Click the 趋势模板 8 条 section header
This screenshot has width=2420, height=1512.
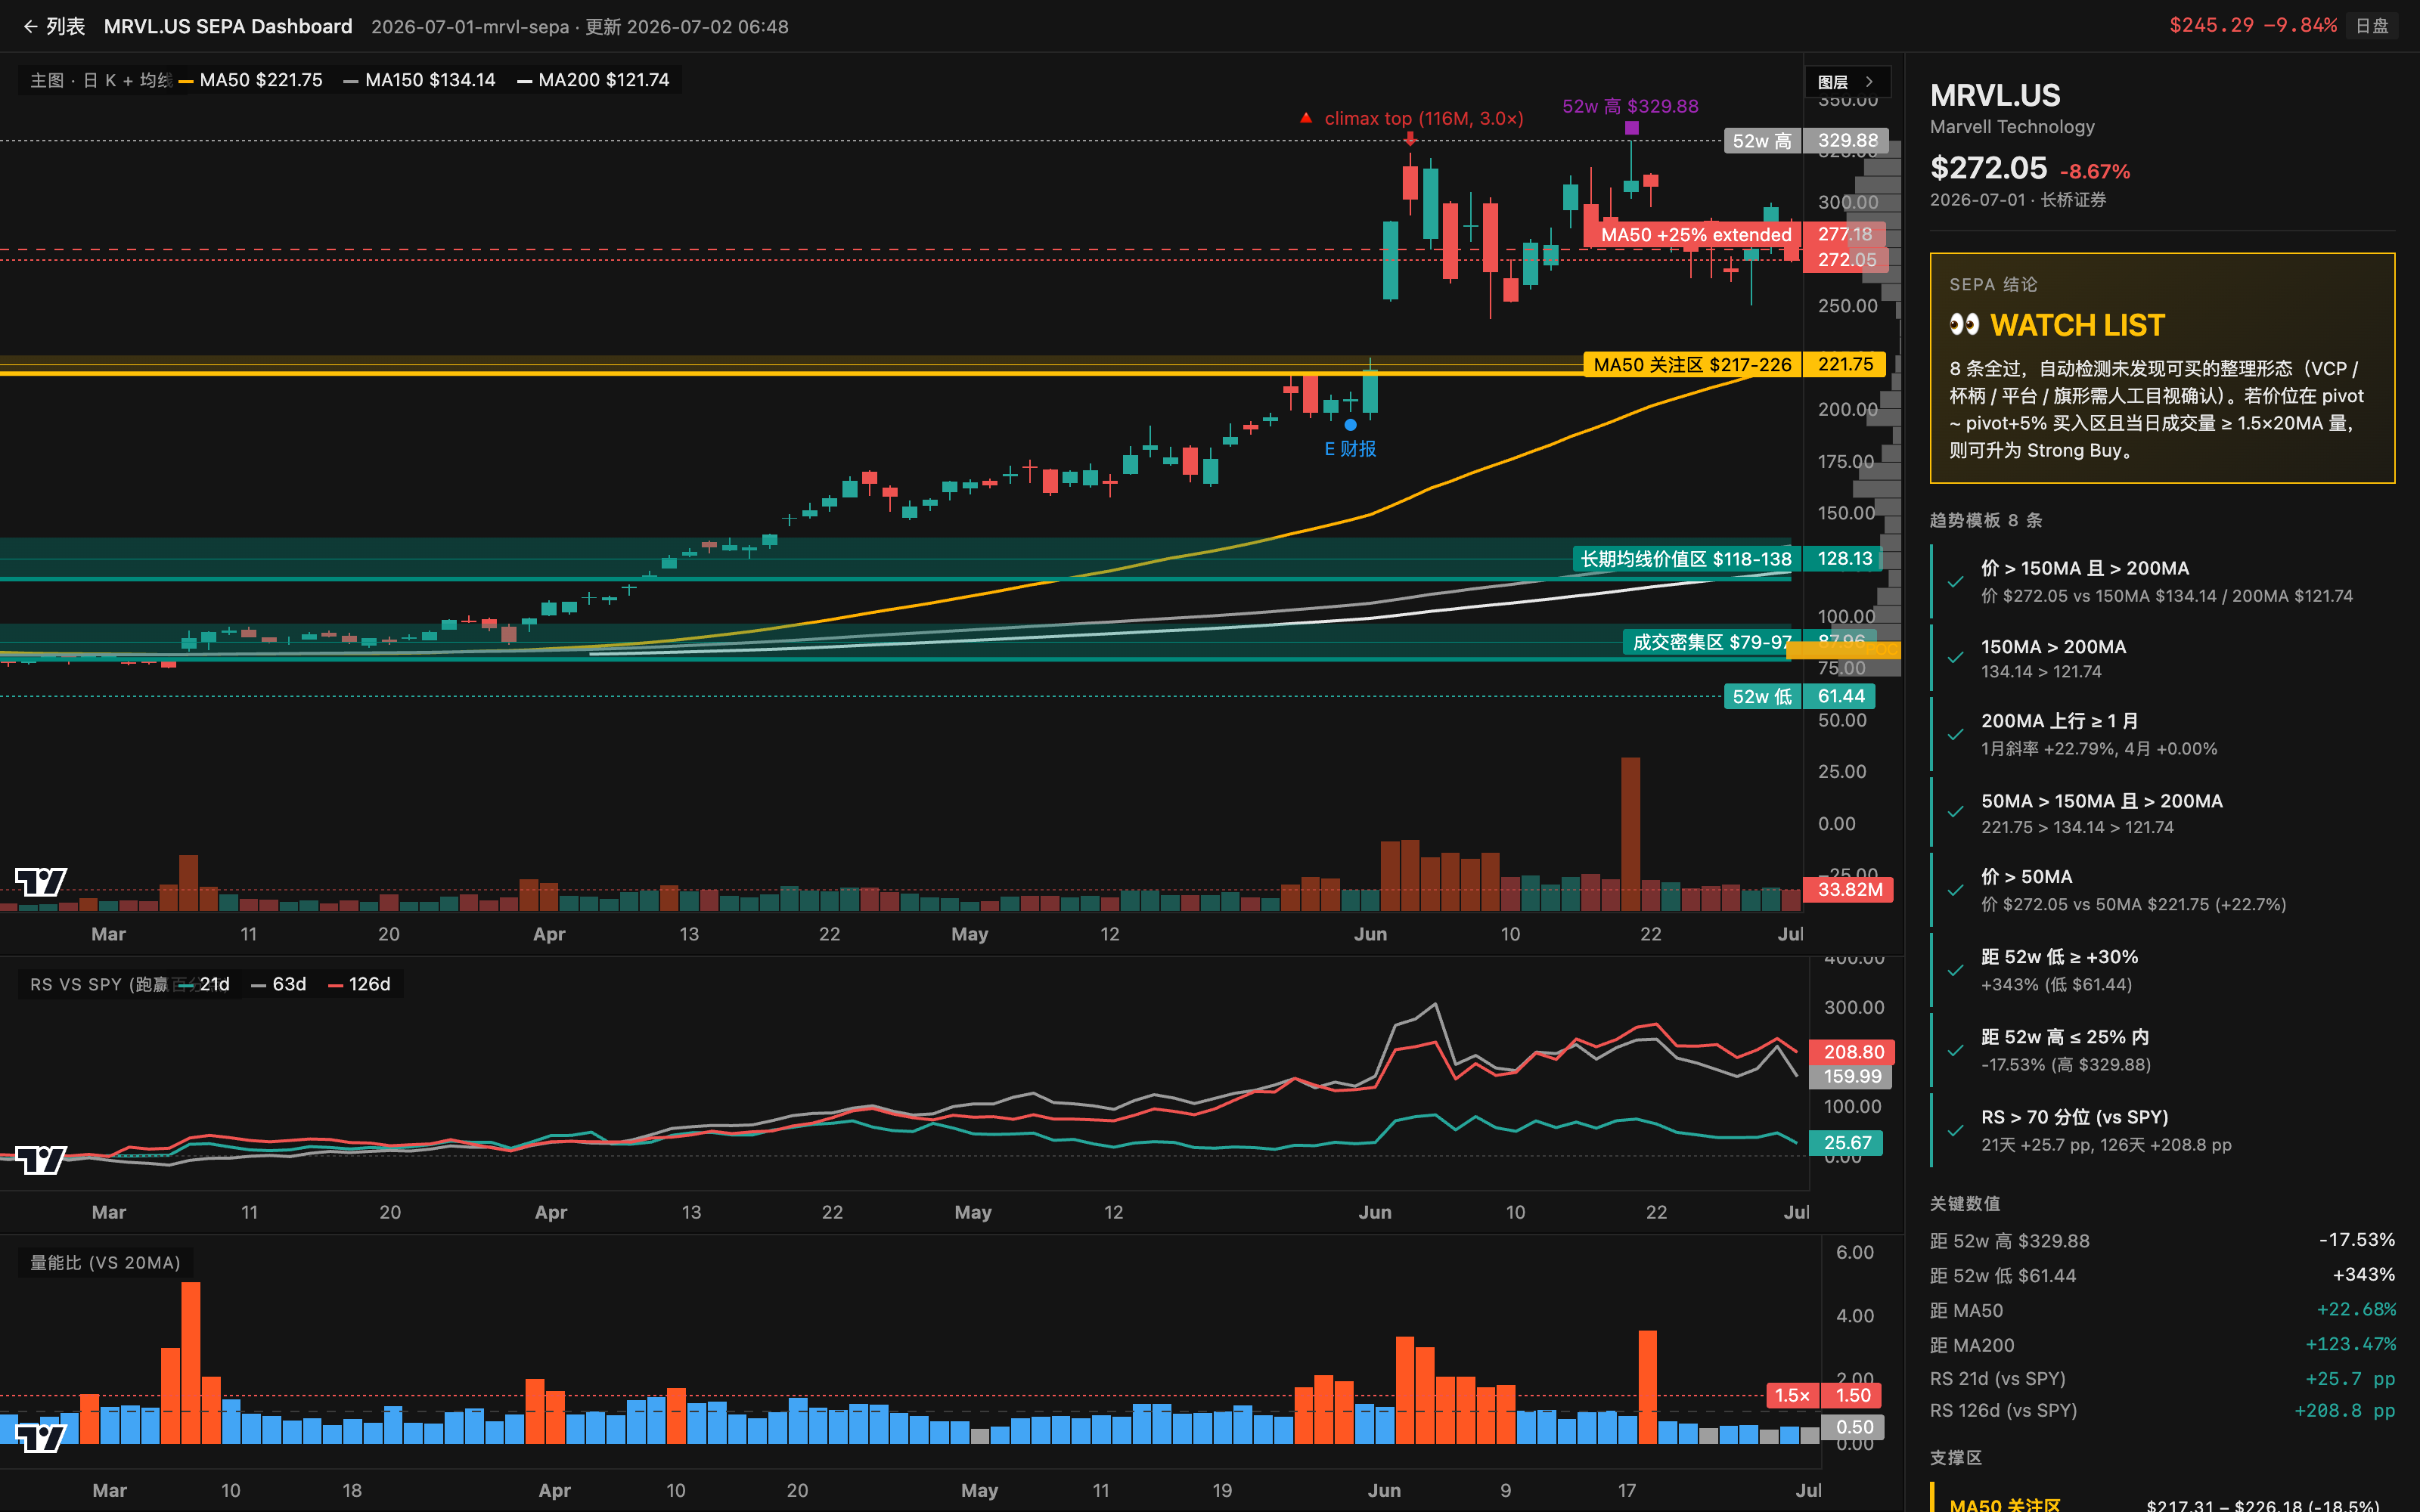1986,520
